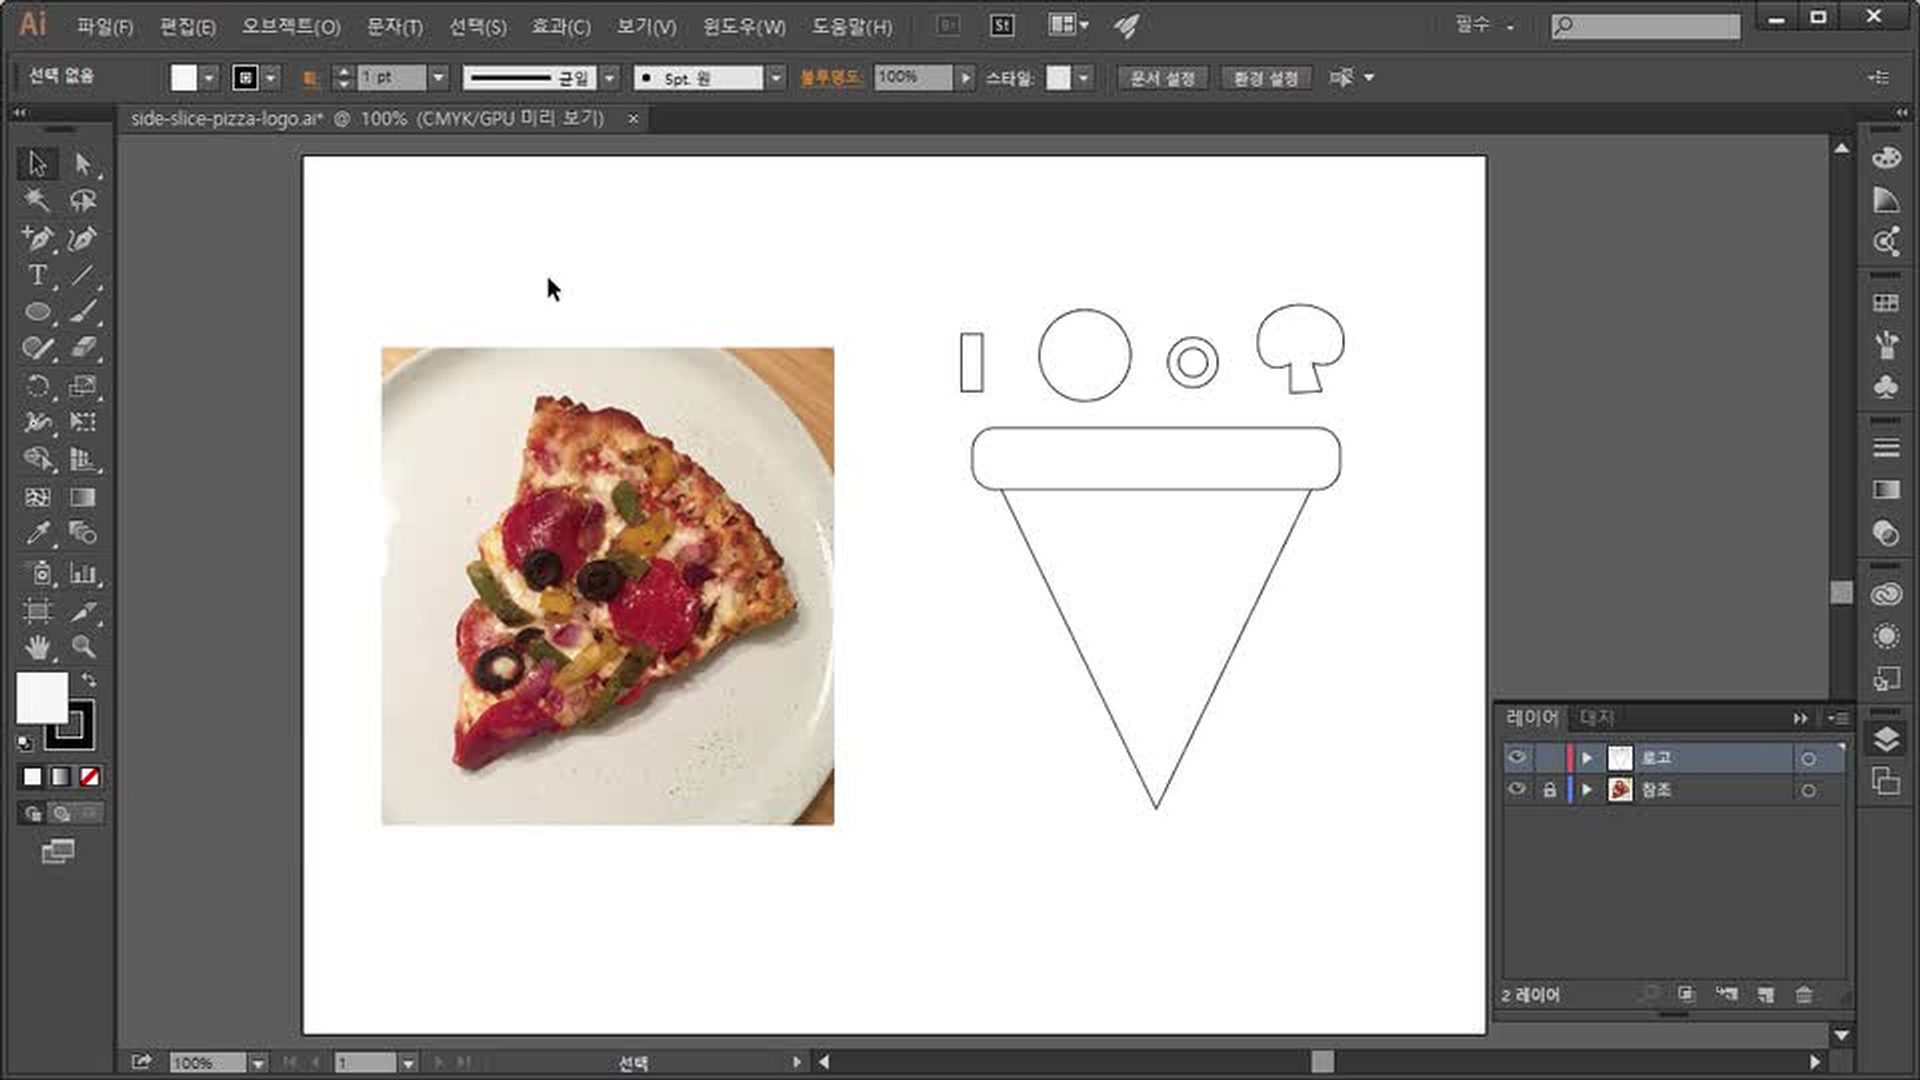Open the zoom level dropdown
The image size is (1920, 1080).
[x=258, y=1063]
